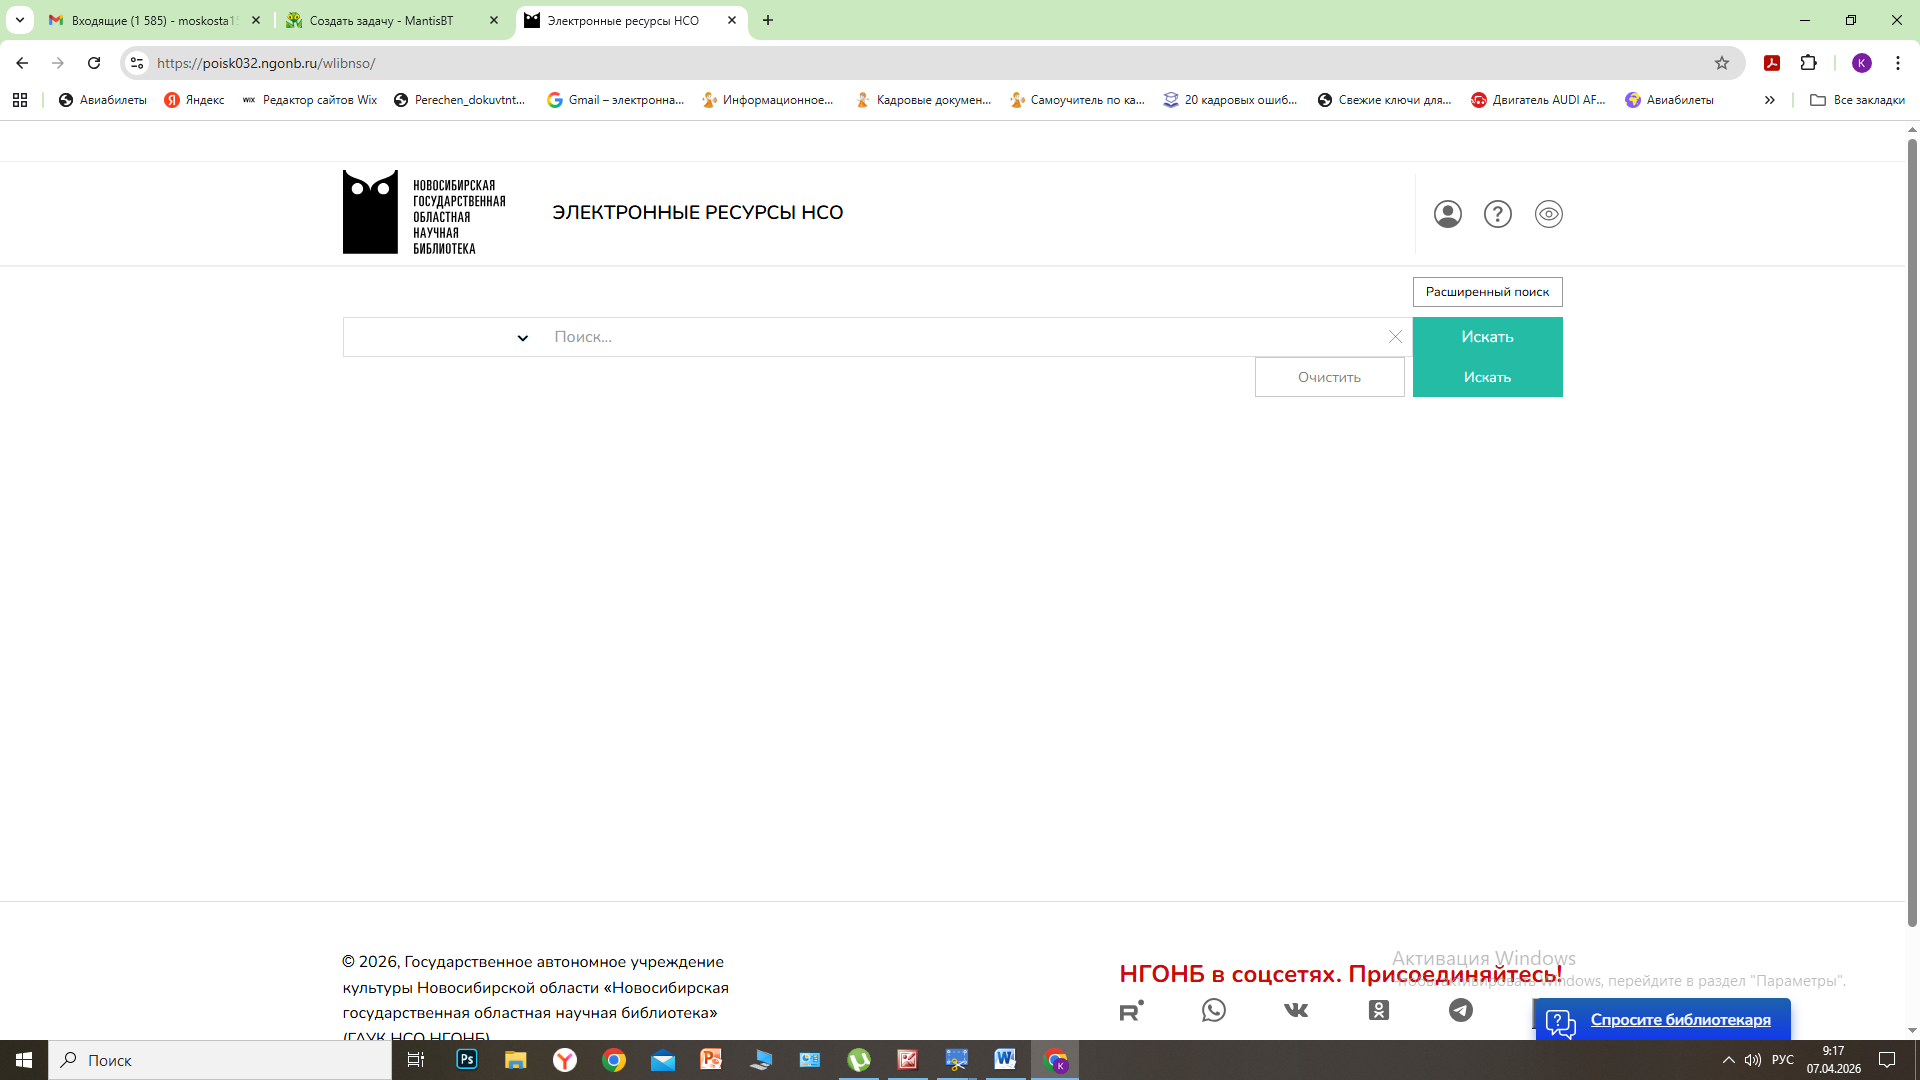
Task: Click the user account profile icon
Action: [1447, 214]
